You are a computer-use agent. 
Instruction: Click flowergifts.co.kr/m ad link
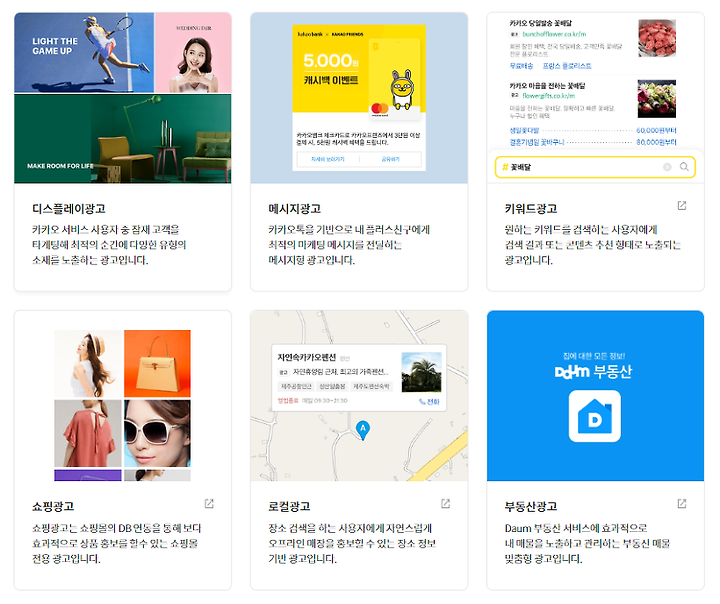[x=549, y=96]
